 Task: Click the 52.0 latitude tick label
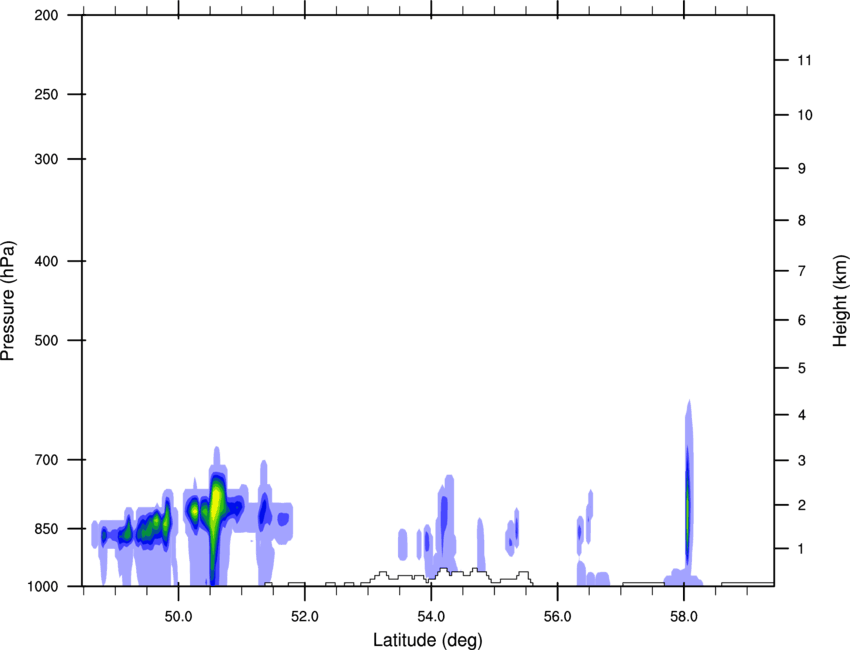click(305, 617)
